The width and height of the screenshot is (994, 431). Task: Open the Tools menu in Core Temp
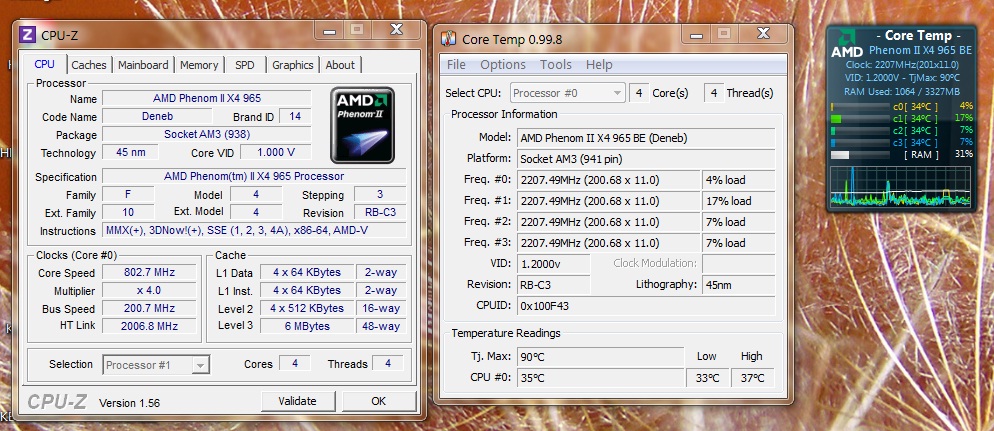[556, 65]
